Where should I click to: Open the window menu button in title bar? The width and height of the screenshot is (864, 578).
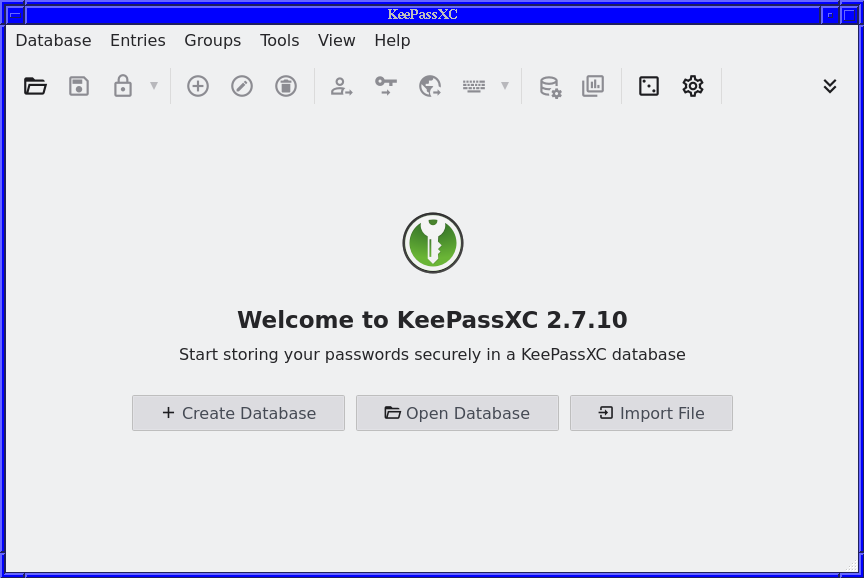(15, 15)
